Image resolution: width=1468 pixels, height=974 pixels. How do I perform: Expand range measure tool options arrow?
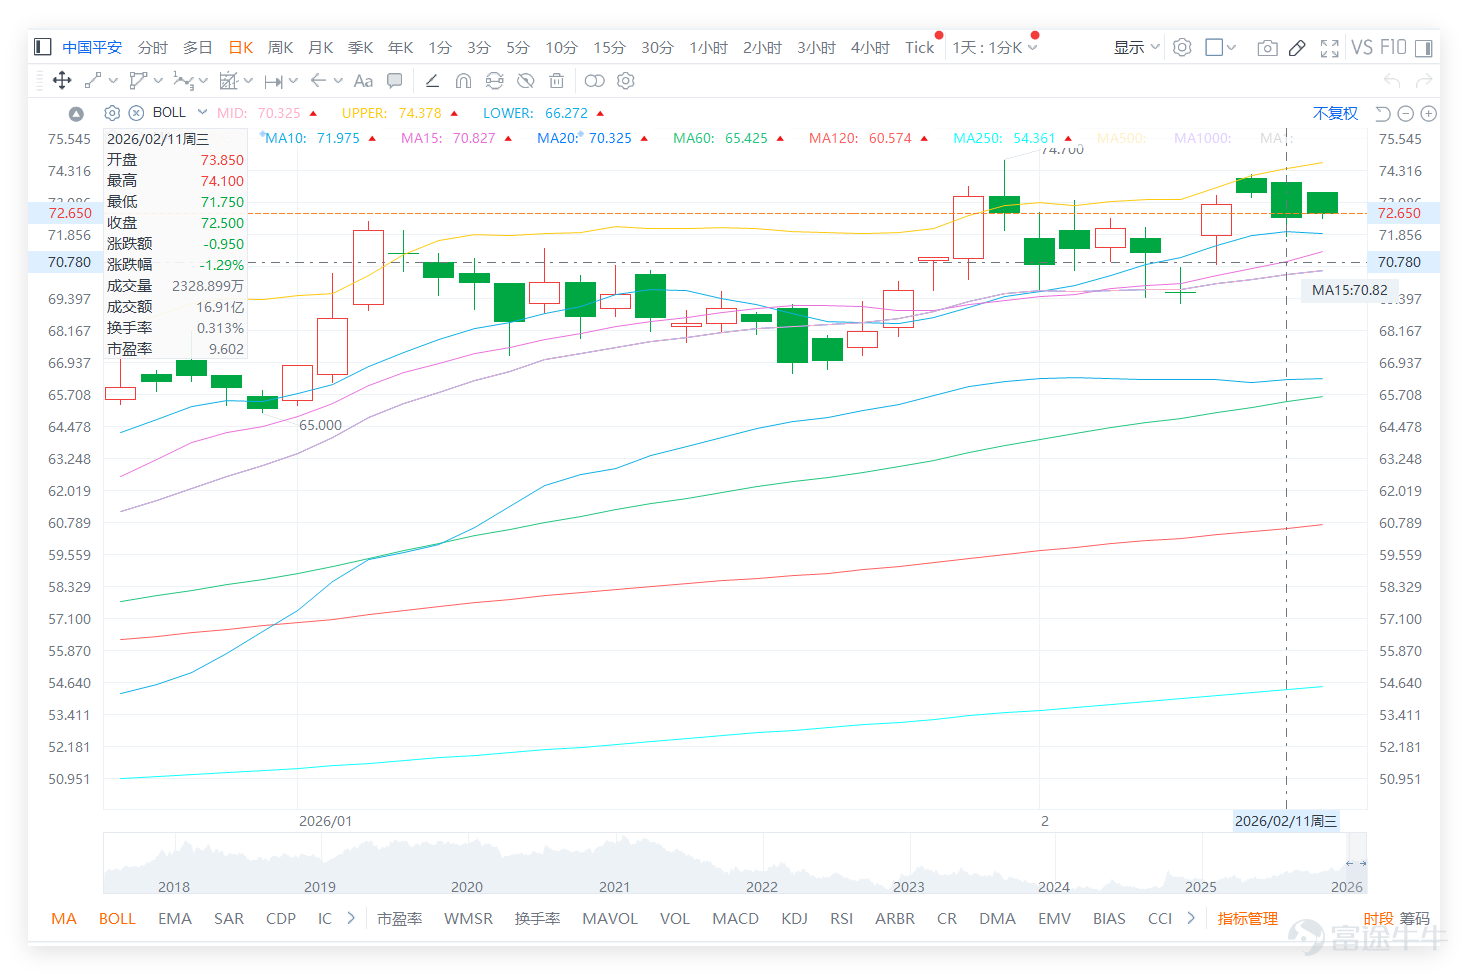point(293,81)
